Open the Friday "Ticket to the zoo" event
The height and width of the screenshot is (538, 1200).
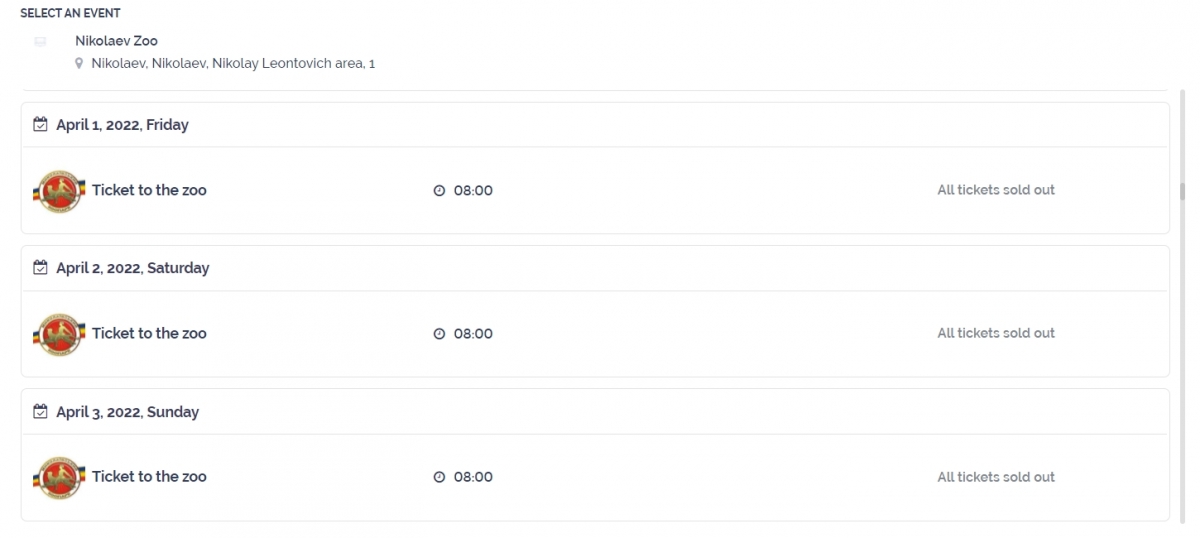pyautogui.click(x=149, y=190)
